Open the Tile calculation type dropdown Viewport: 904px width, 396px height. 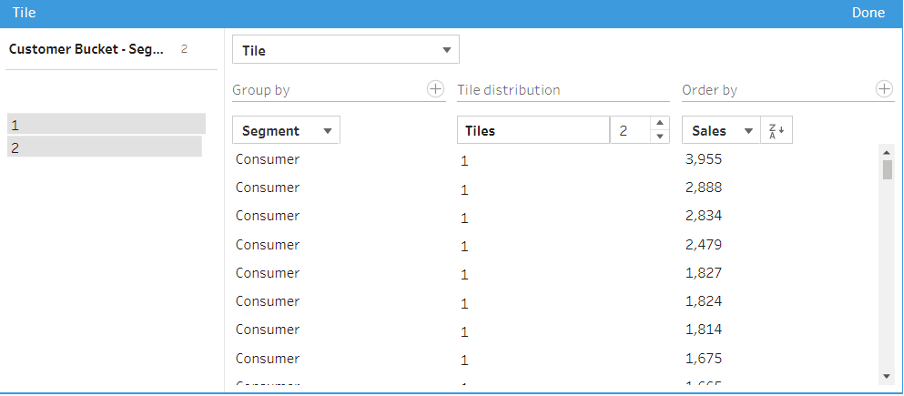(345, 50)
